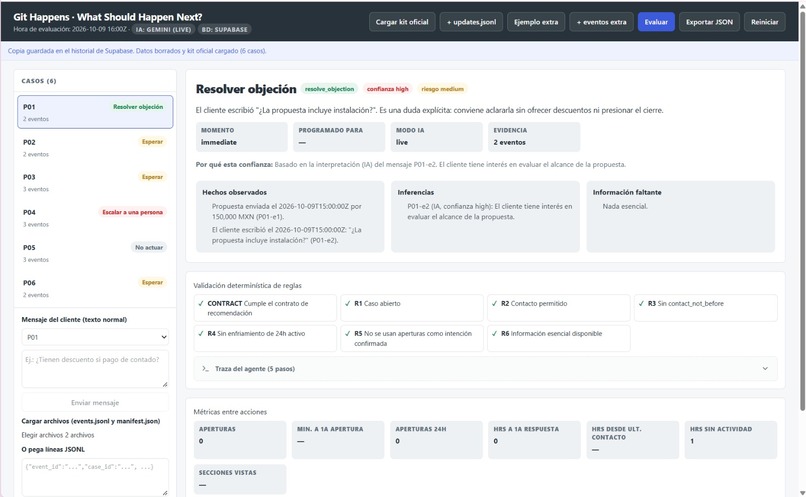Click the R3 Sin contact_not_before check mark

pos(642,303)
